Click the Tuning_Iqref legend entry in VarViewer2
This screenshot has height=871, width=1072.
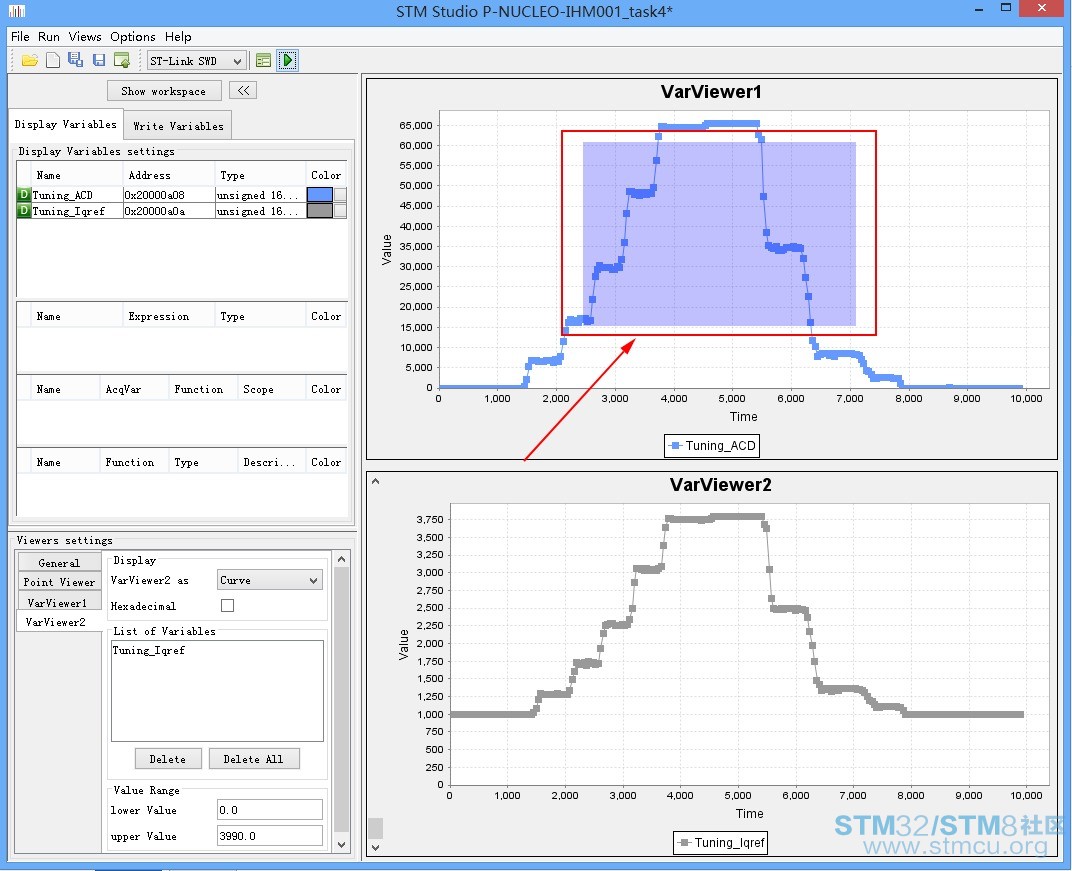[x=721, y=843]
